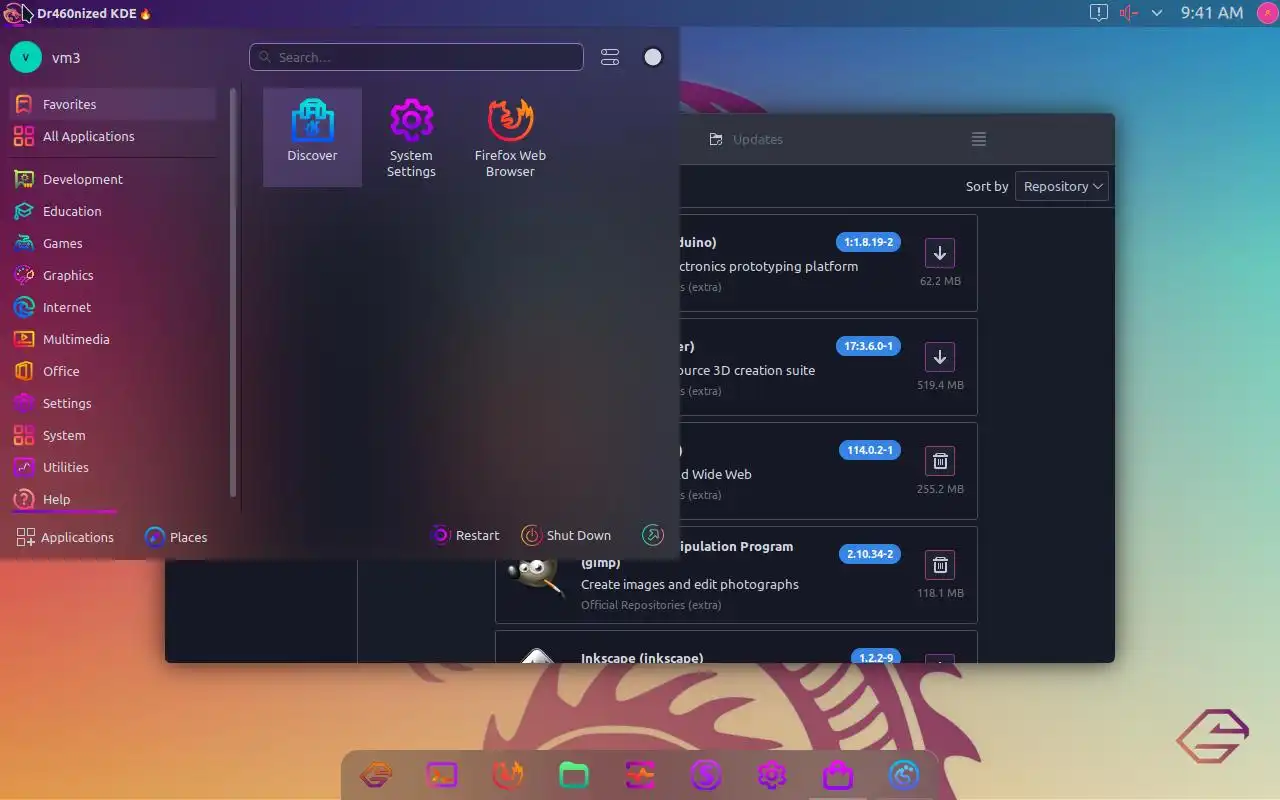Switch to the Places tab

point(176,537)
